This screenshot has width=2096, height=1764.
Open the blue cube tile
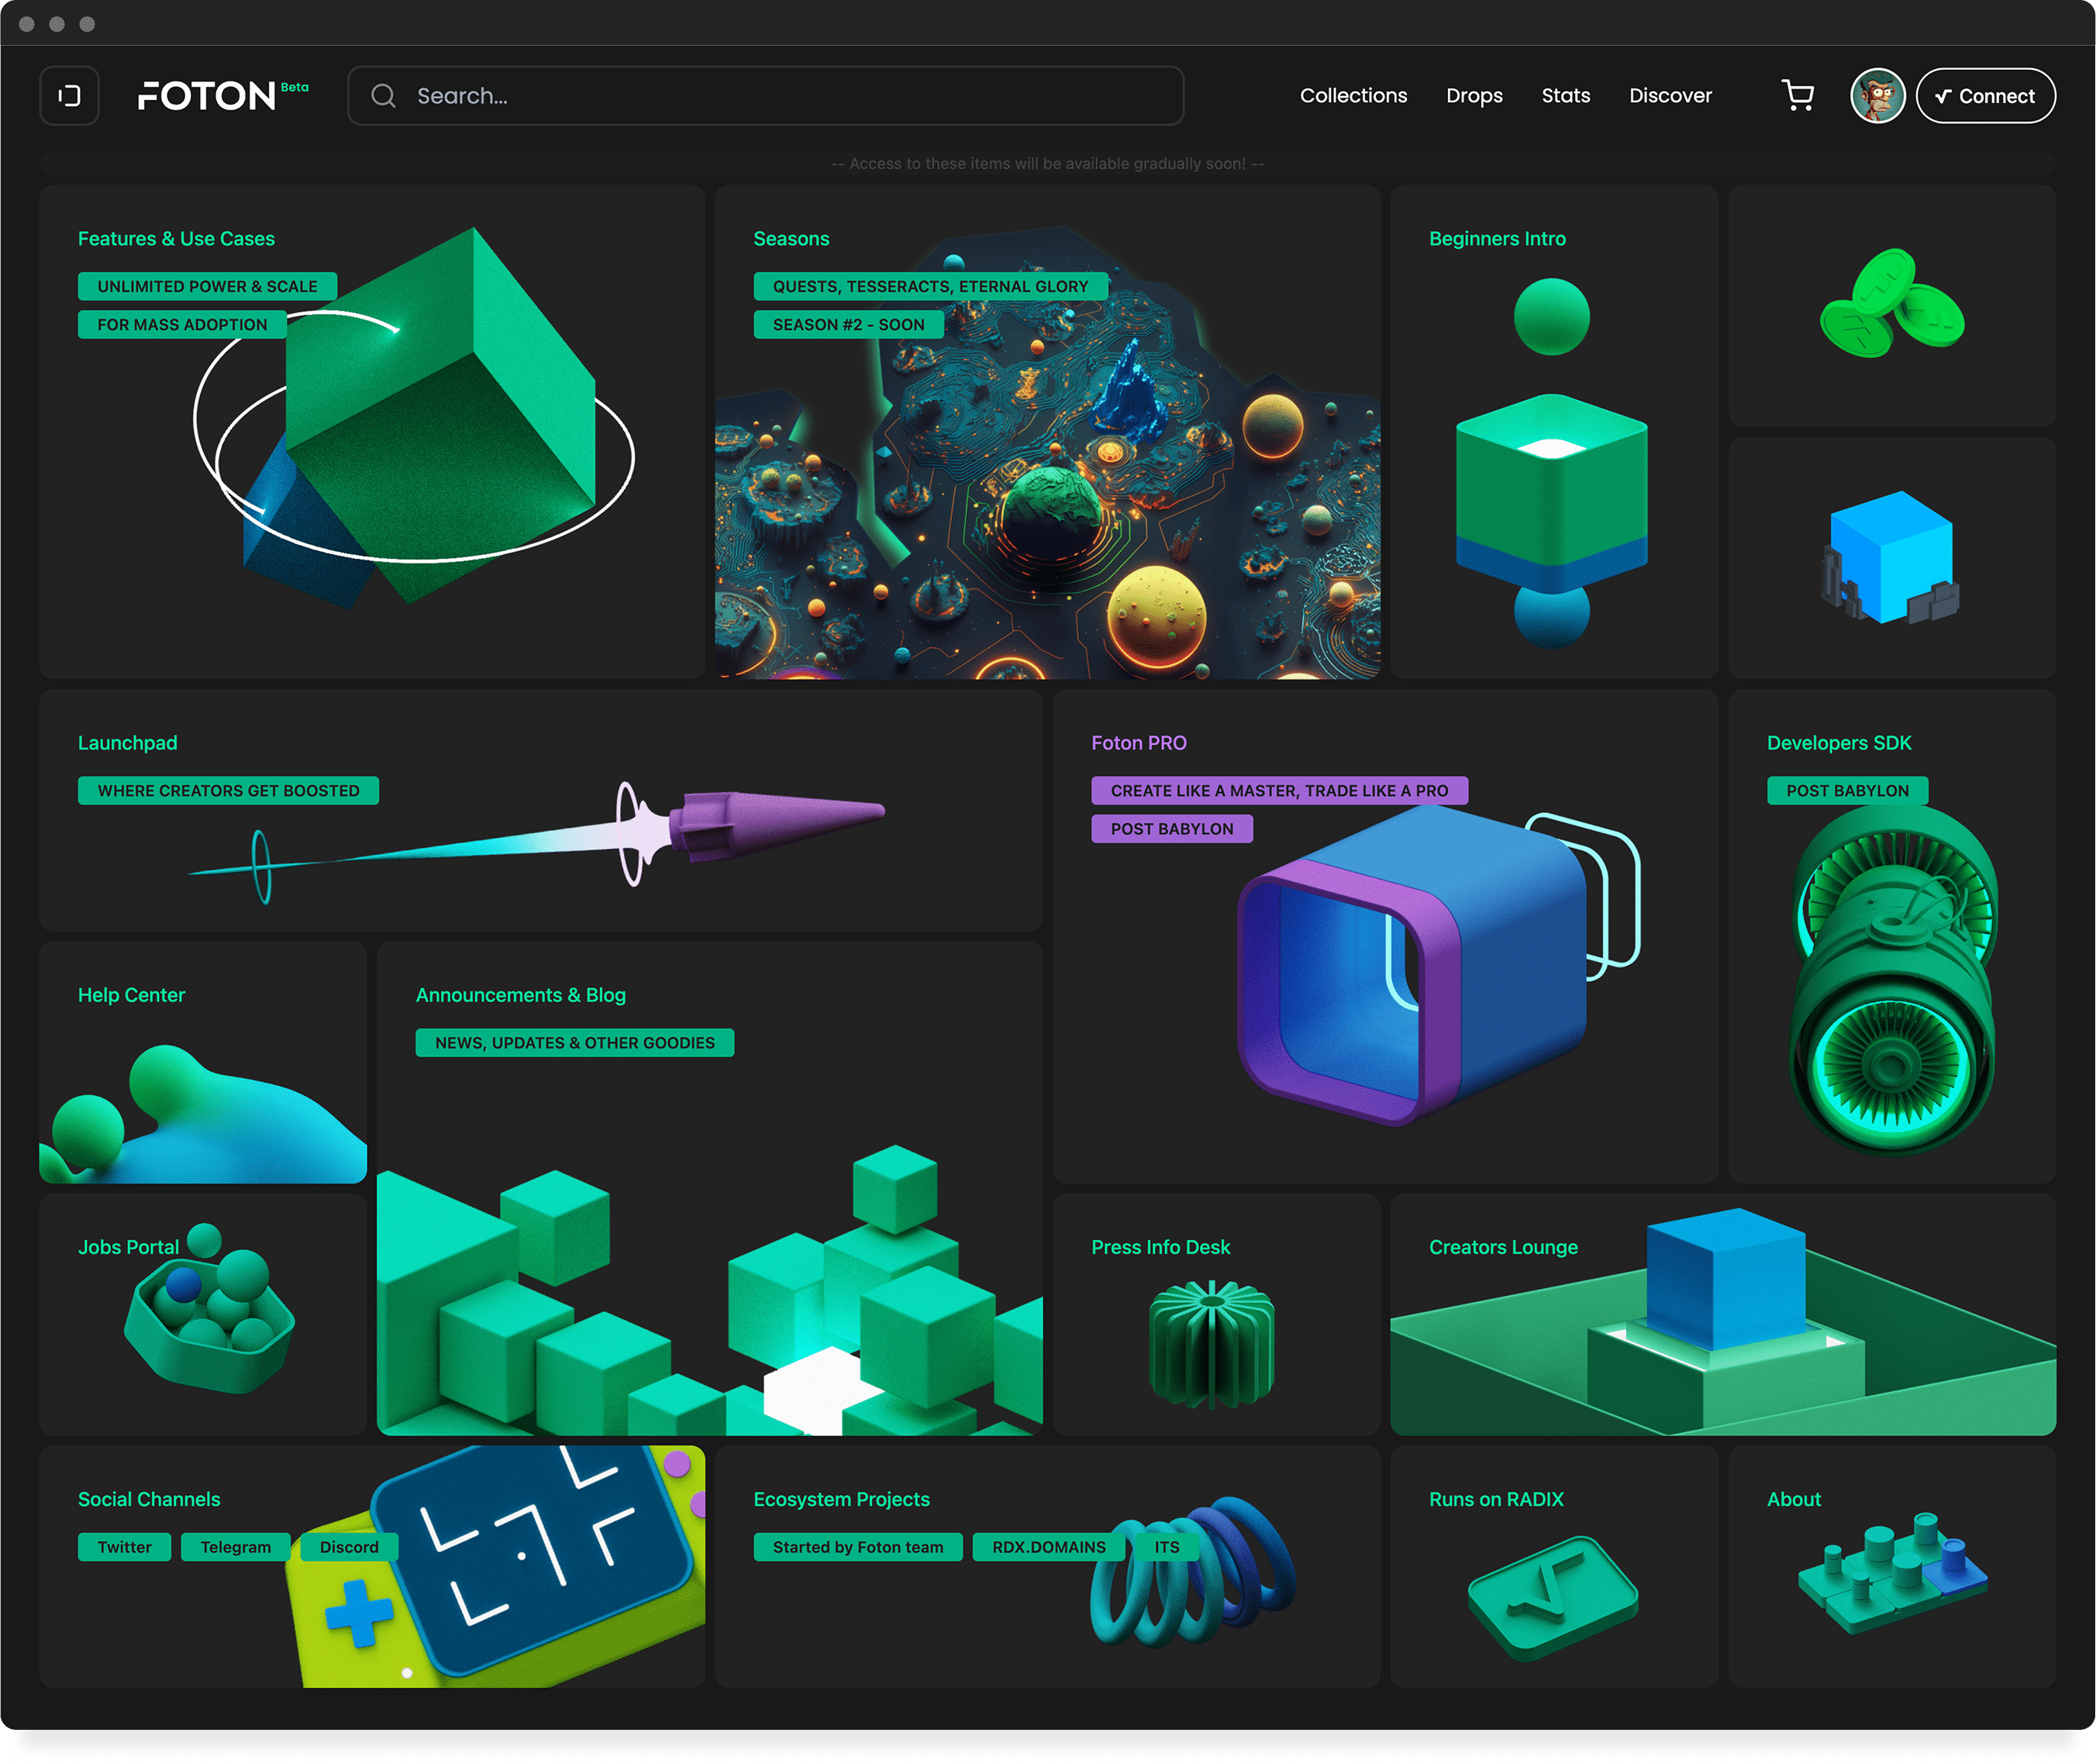click(x=1891, y=558)
